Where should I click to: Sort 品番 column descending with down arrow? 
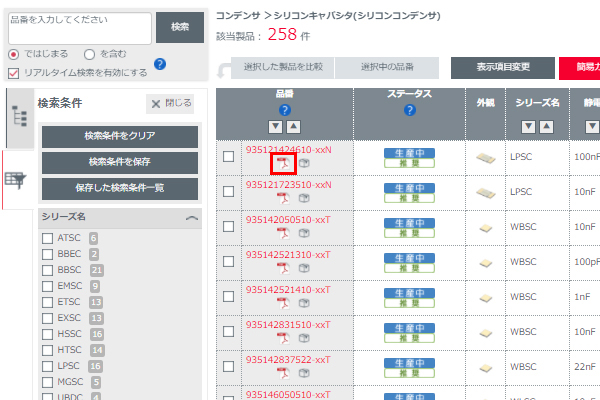click(277, 126)
